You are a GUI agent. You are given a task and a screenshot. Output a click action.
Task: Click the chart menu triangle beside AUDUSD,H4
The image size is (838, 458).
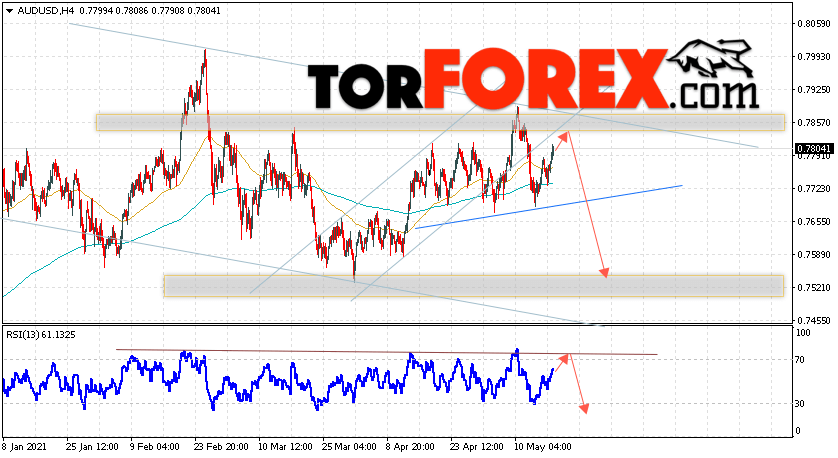tap(9, 11)
